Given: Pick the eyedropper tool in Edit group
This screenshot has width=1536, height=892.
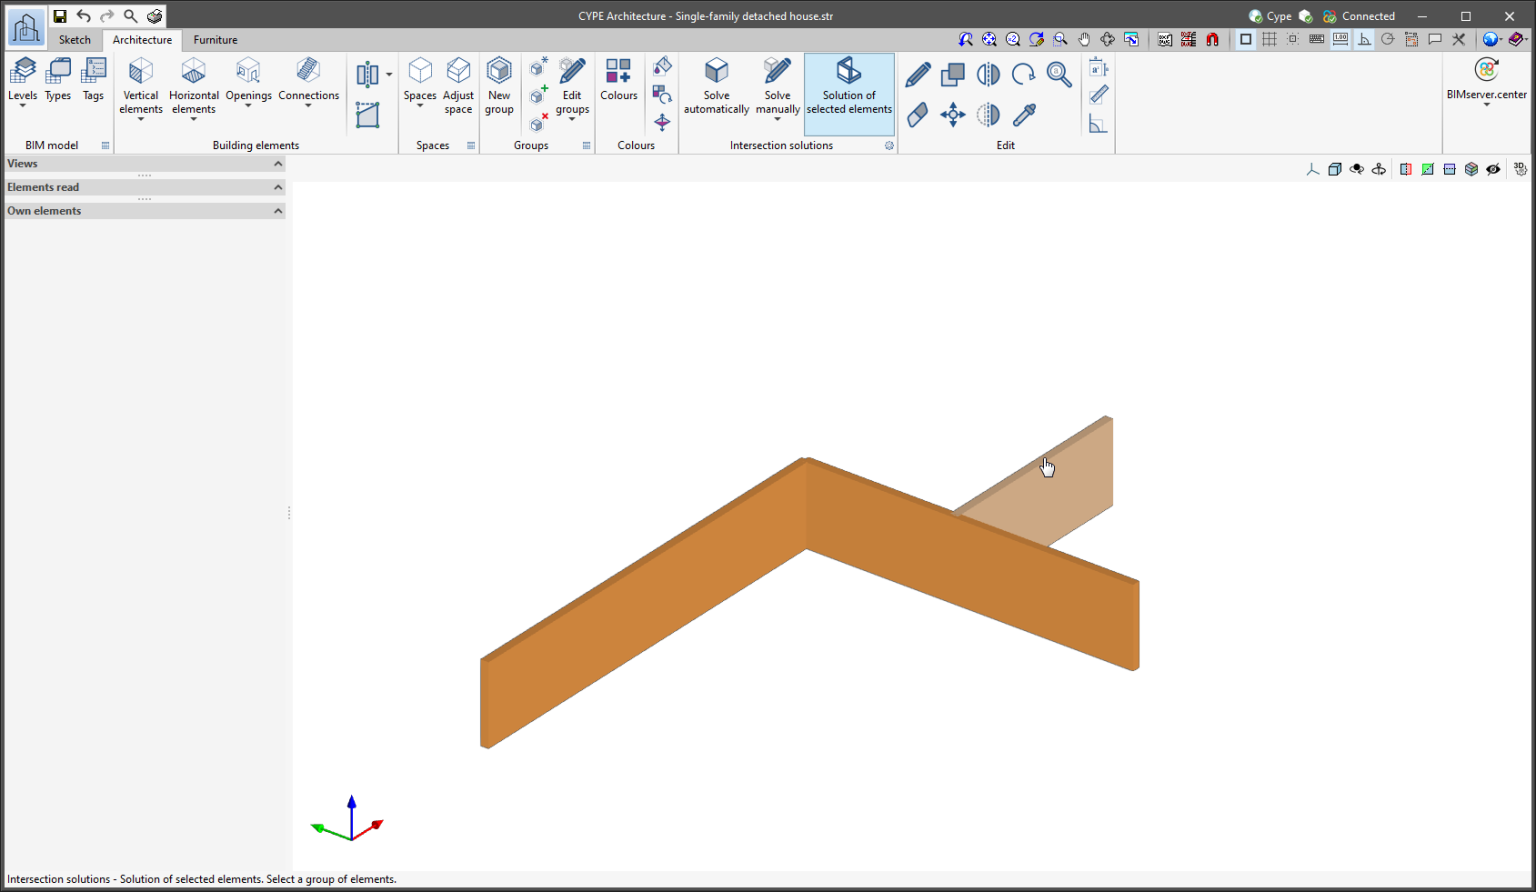Looking at the screenshot, I should point(1023,115).
